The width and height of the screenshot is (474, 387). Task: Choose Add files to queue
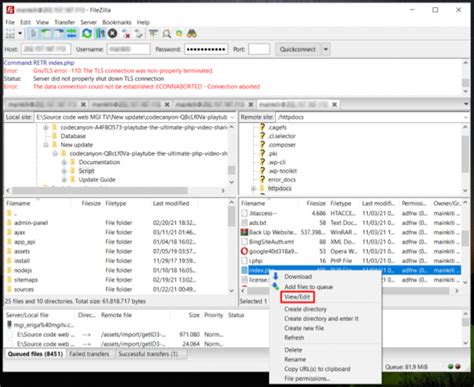pyautogui.click(x=309, y=287)
